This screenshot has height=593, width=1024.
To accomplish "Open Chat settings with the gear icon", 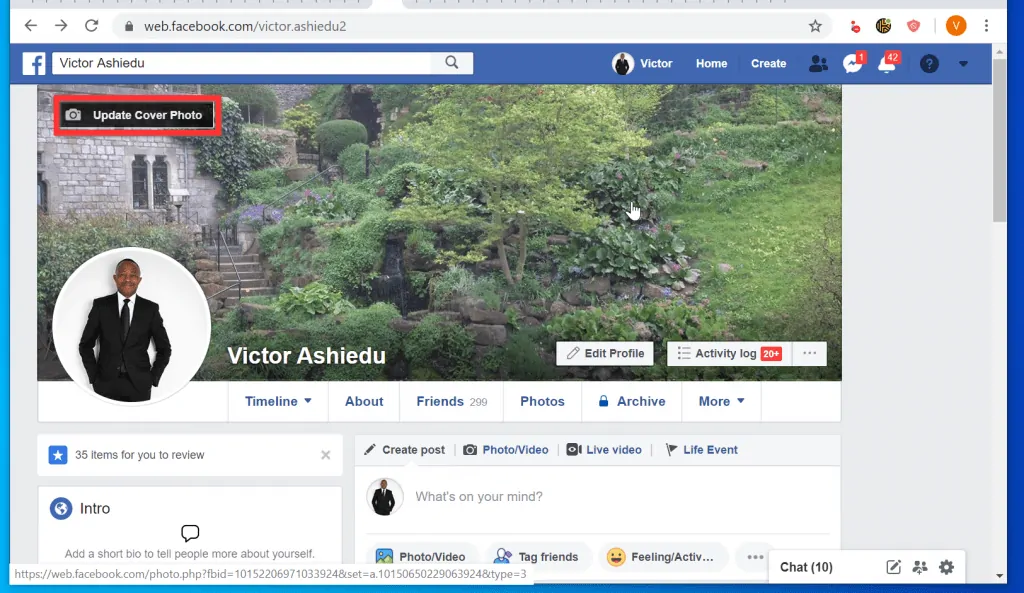I will (x=946, y=567).
